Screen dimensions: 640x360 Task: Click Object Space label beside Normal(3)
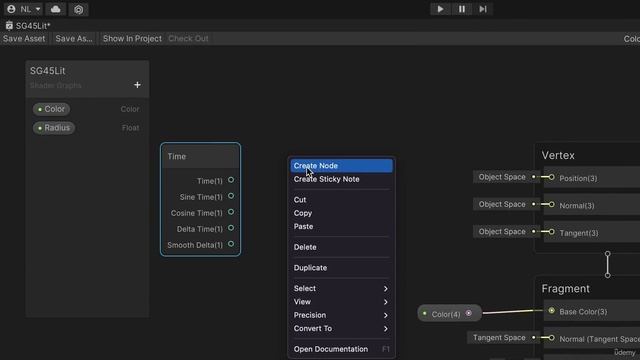pyautogui.click(x=502, y=204)
